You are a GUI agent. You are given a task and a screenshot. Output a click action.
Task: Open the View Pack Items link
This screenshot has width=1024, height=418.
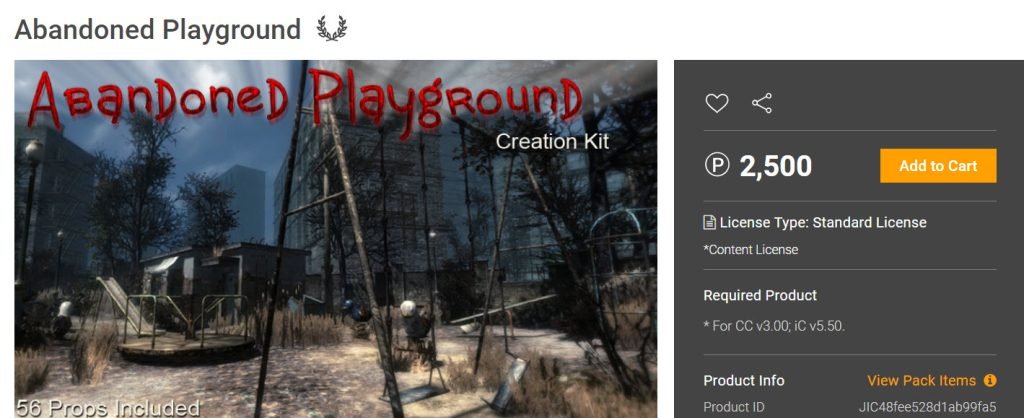[921, 380]
